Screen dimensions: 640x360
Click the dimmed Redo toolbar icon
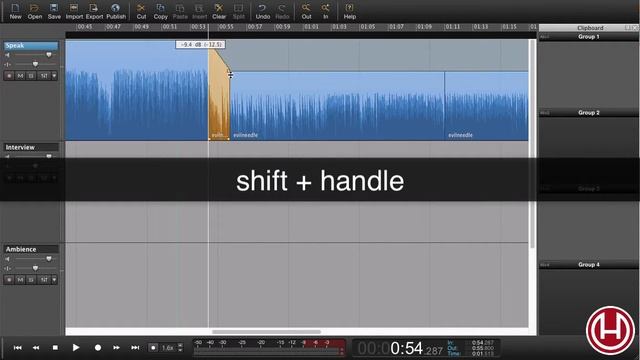(x=282, y=11)
